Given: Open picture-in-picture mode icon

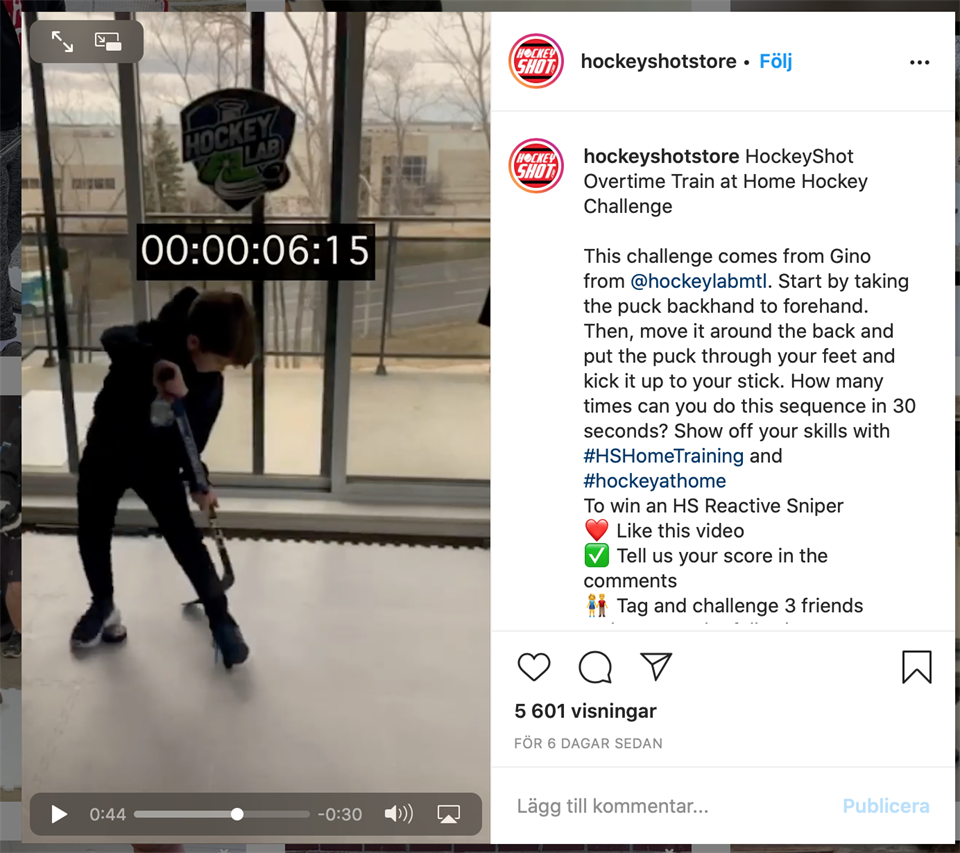Looking at the screenshot, I should point(108,42).
